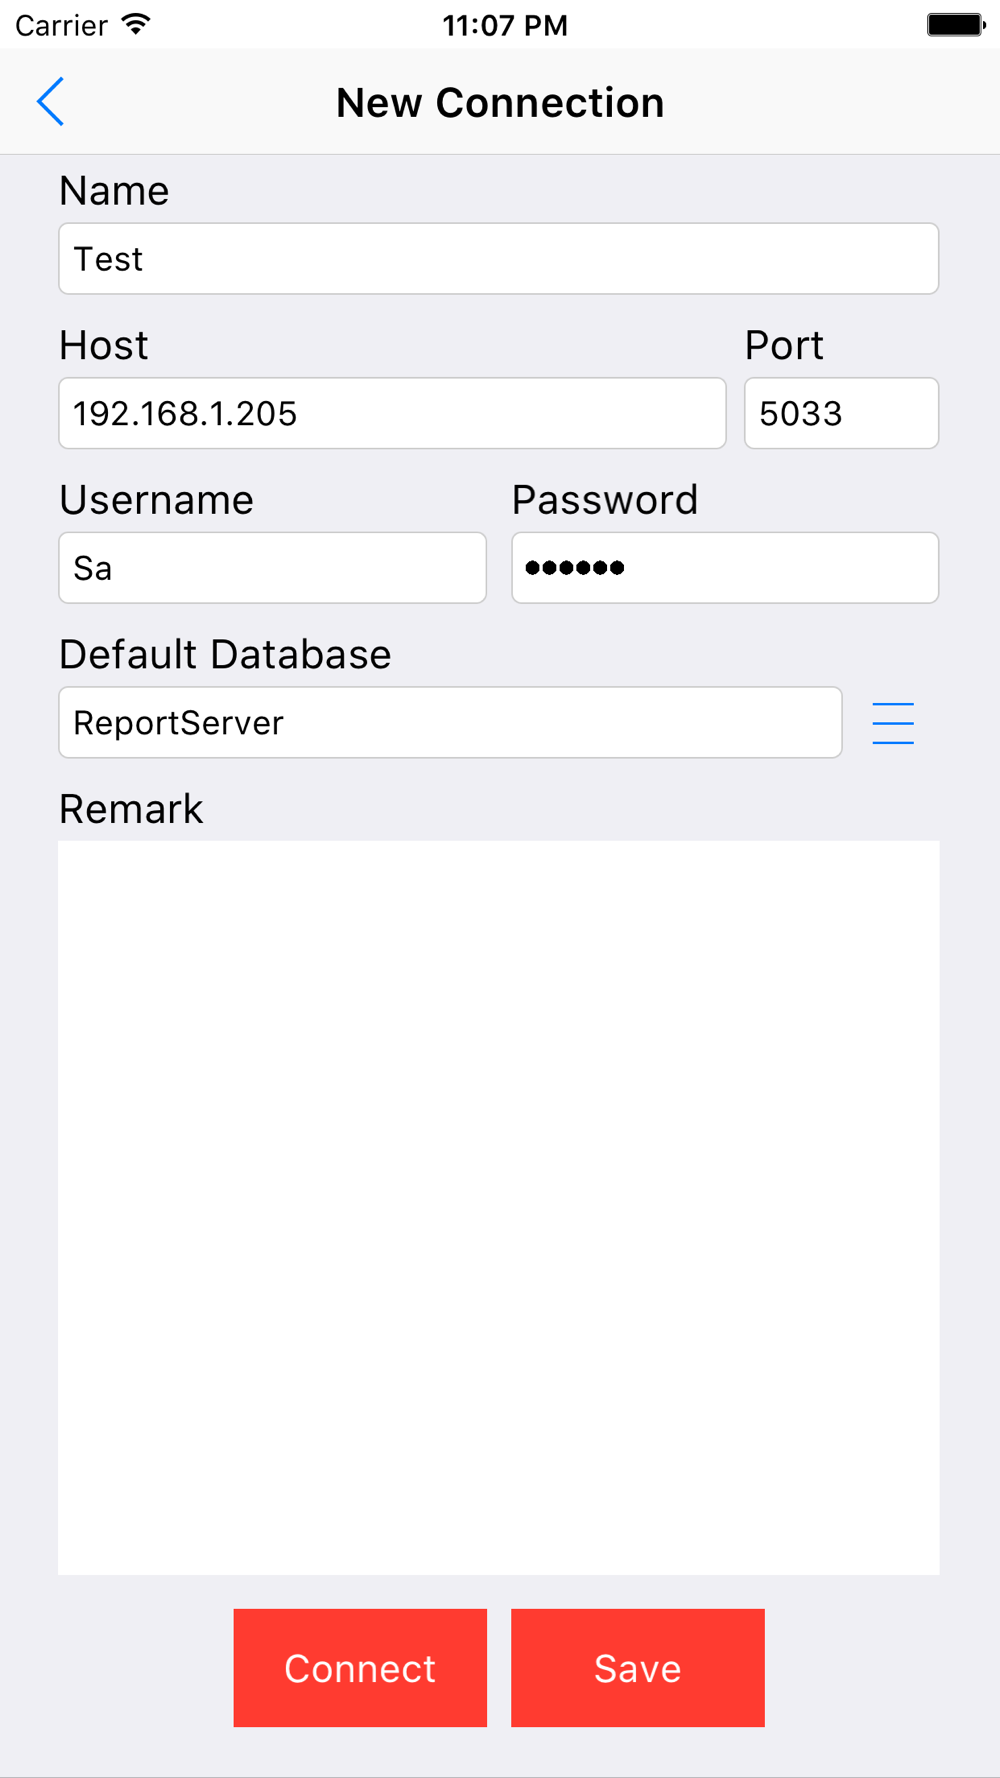Tap the battery indicator icon
This screenshot has width=1000, height=1778.
[956, 24]
